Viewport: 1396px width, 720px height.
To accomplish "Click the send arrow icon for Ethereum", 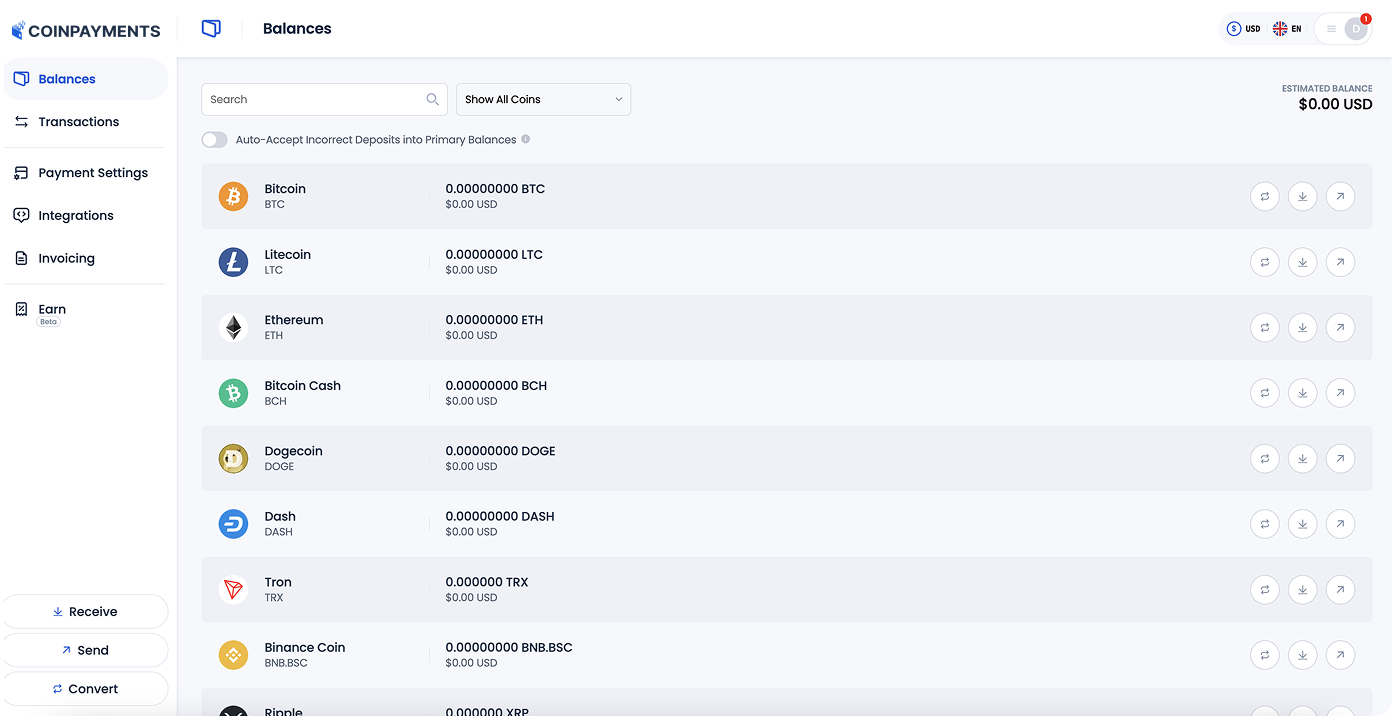I will coord(1340,328).
